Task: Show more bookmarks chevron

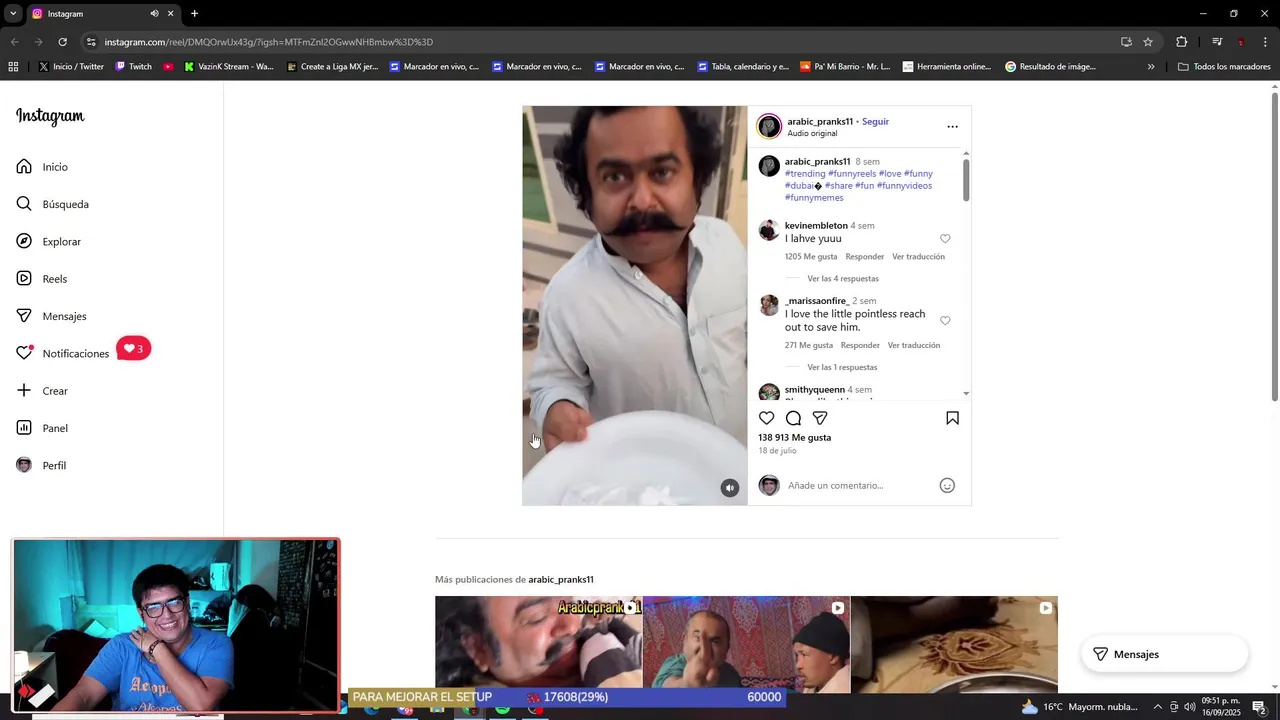Action: 1151,67
